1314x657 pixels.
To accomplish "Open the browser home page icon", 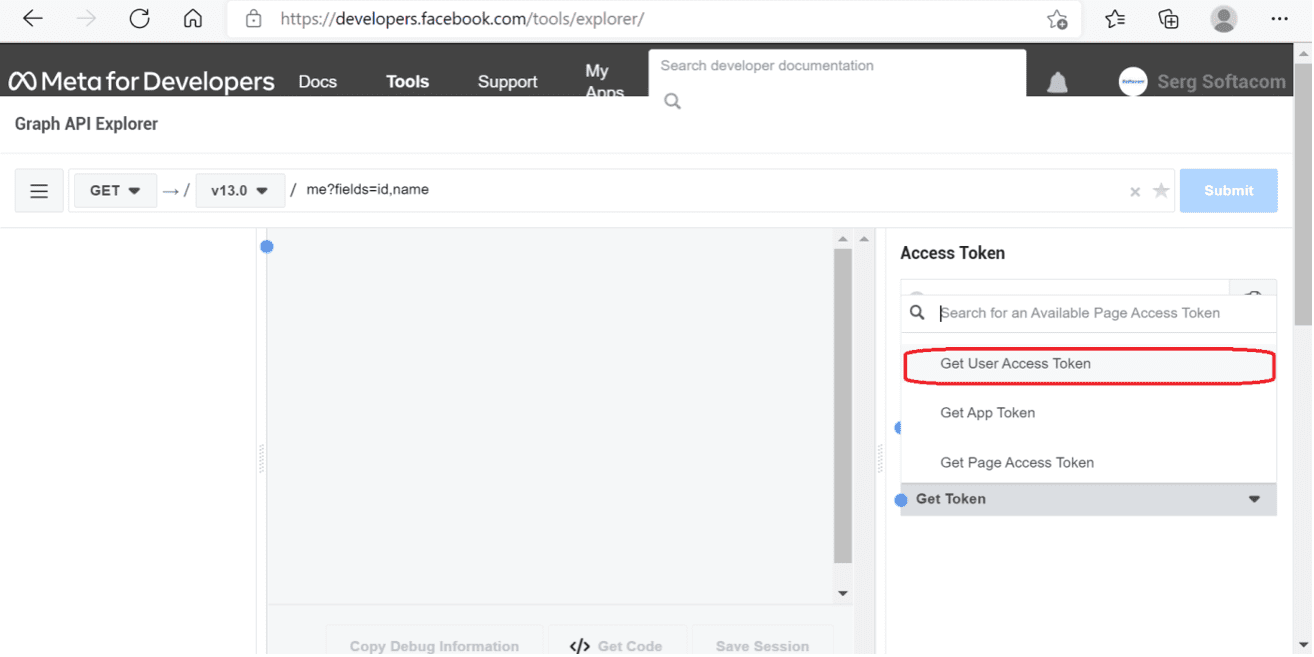I will [x=193, y=18].
